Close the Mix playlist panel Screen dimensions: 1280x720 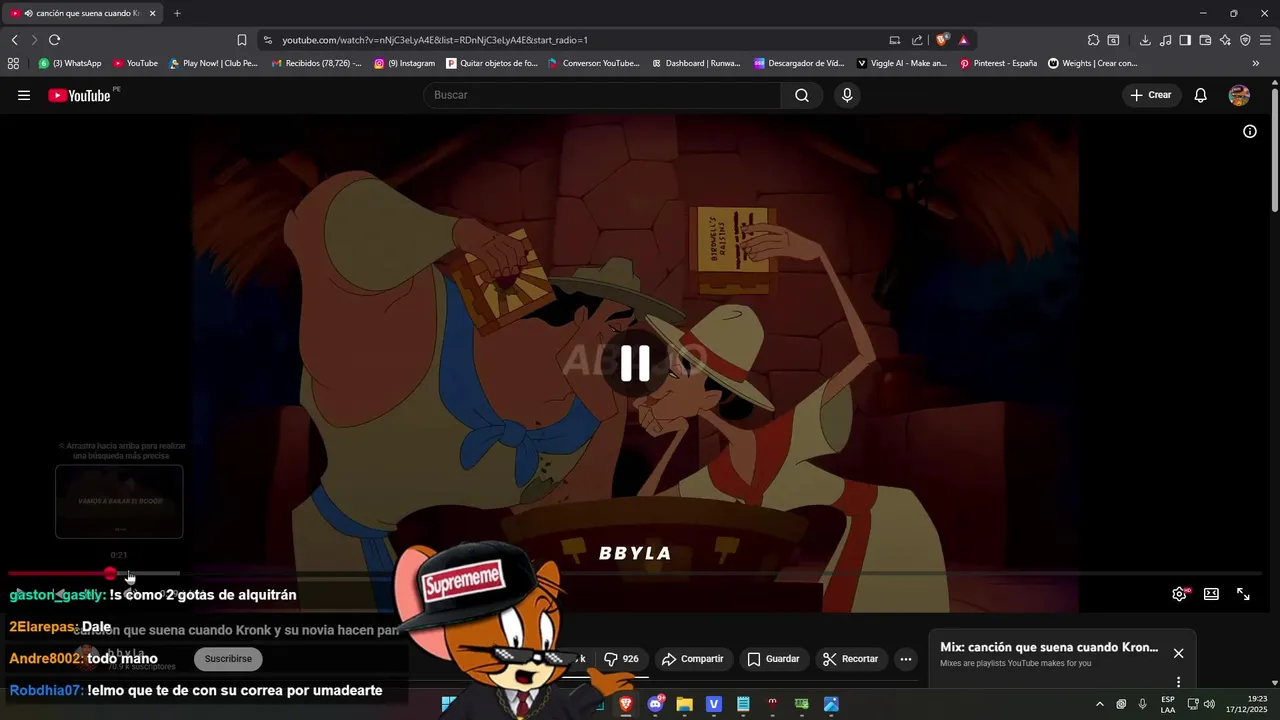pyautogui.click(x=1178, y=653)
